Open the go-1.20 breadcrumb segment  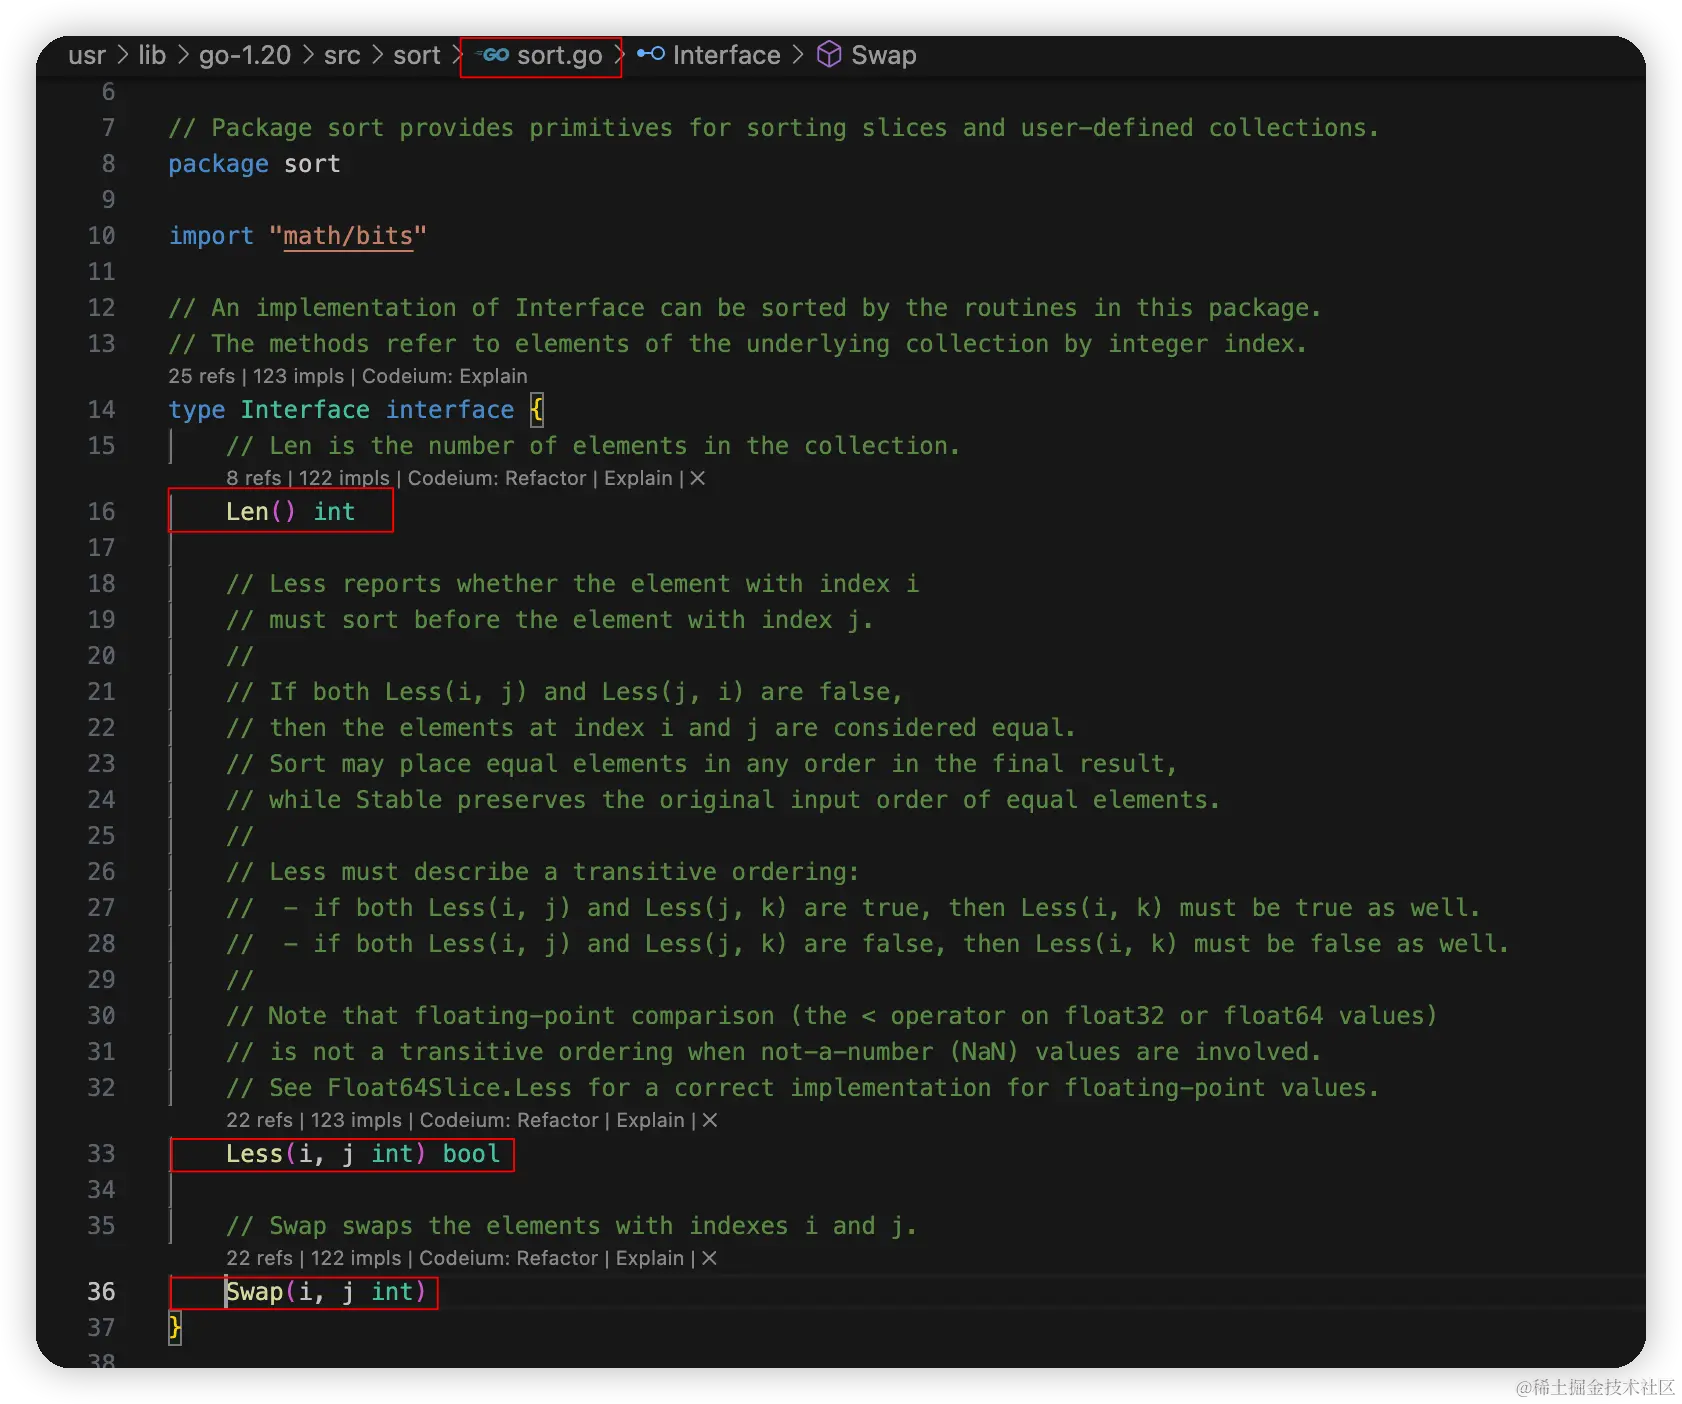245,55
